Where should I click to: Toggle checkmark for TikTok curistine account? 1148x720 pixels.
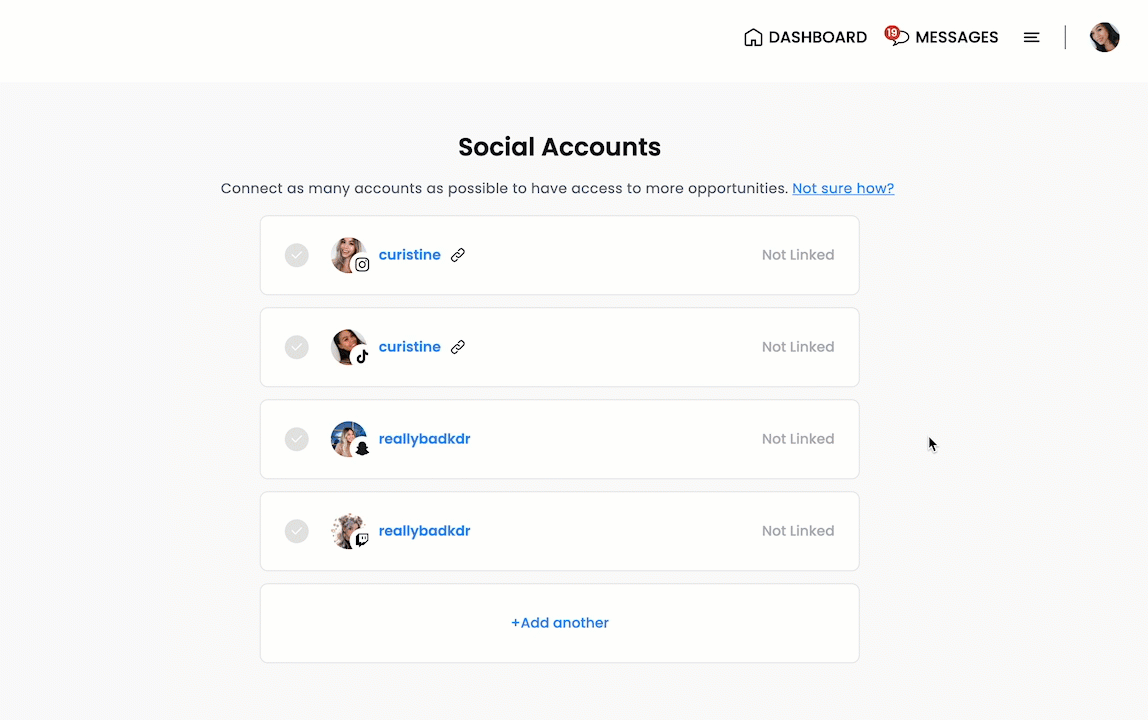point(297,347)
